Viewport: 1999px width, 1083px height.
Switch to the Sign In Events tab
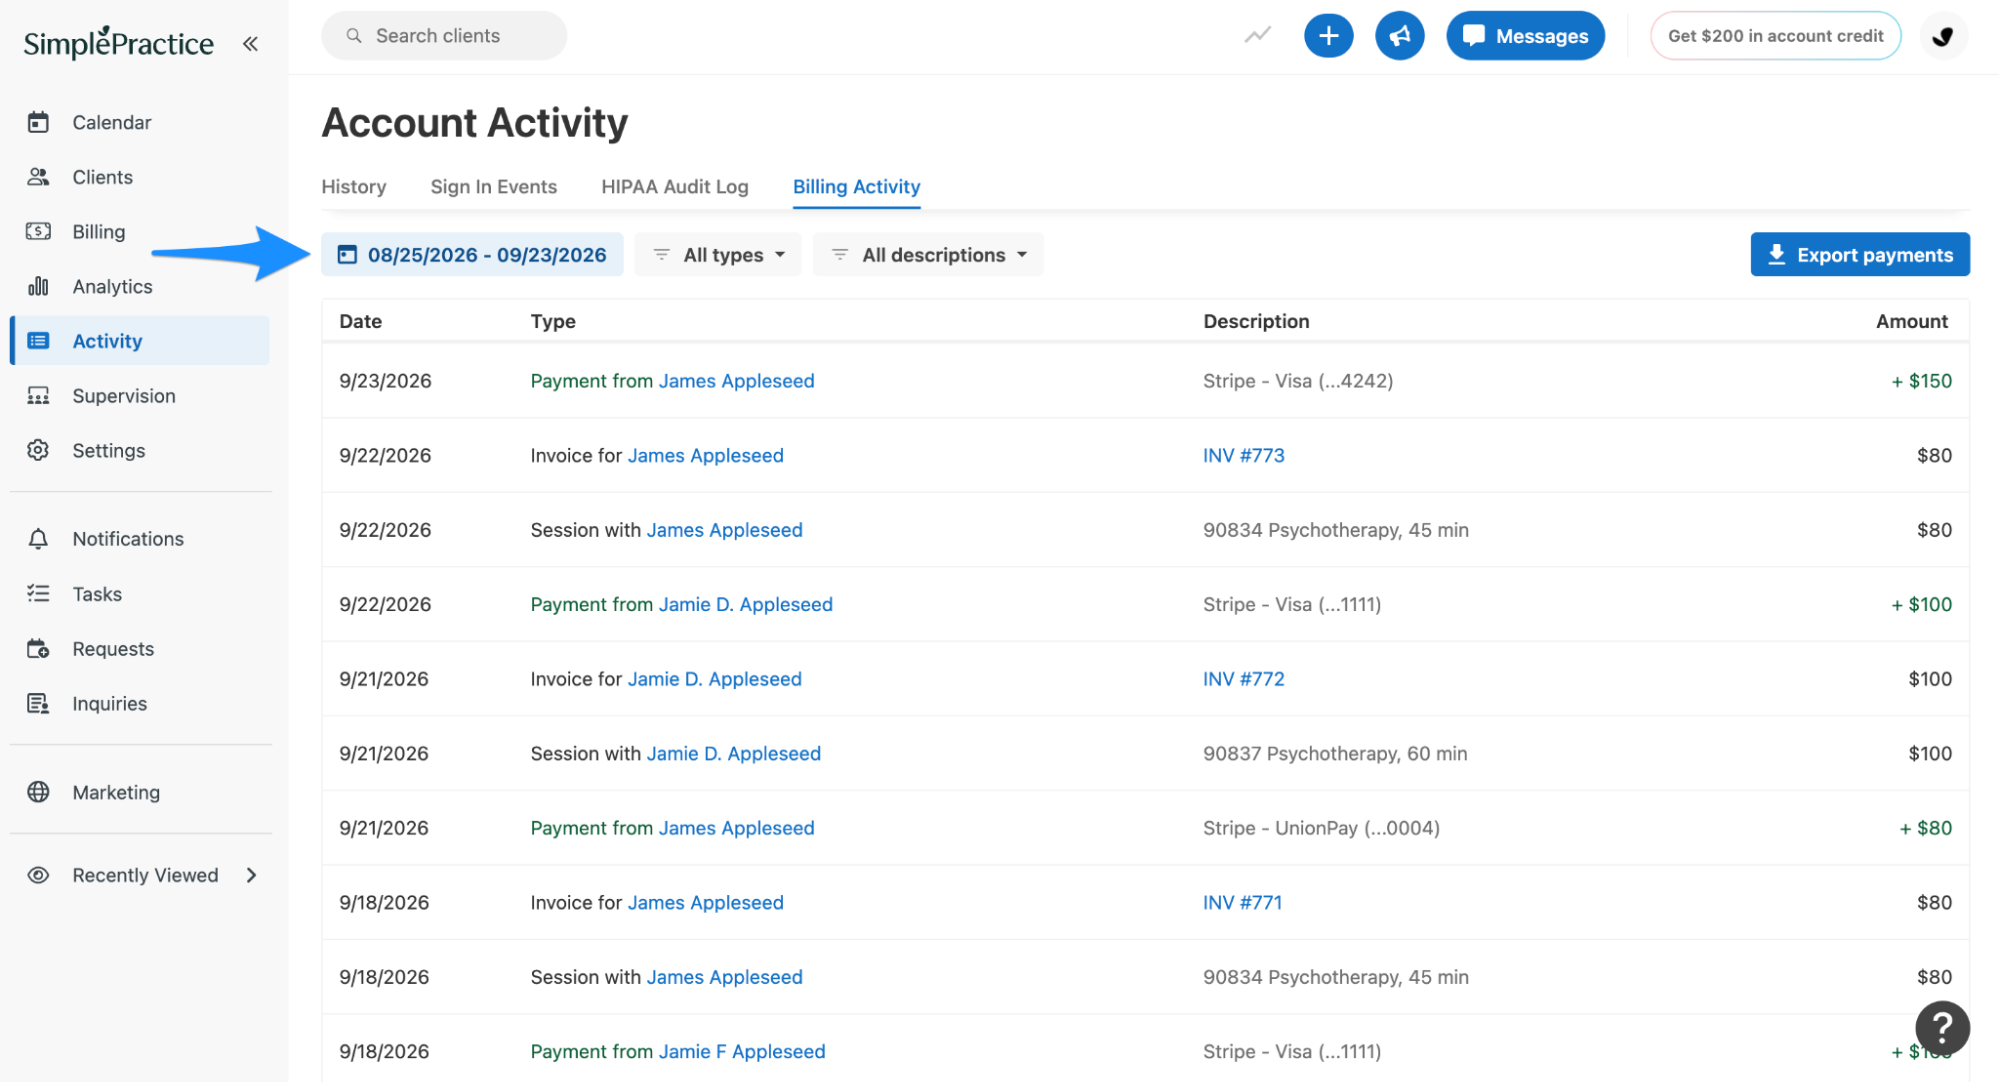click(x=494, y=187)
